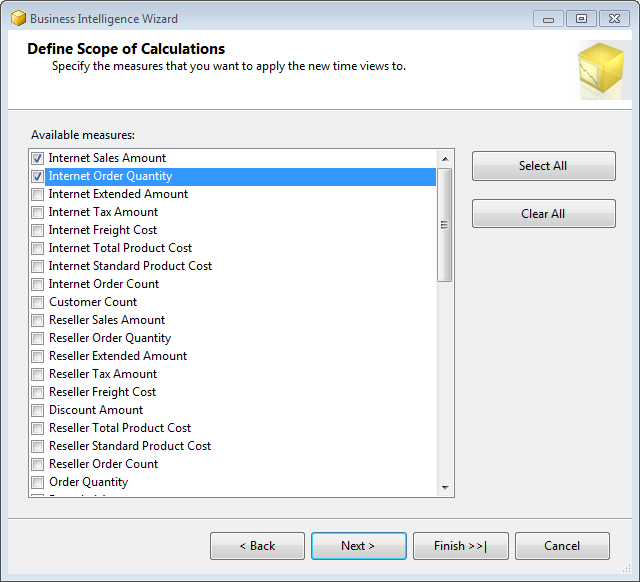640x582 pixels.
Task: Uncheck the Internet Sales Amount checkbox
Action: [38, 158]
